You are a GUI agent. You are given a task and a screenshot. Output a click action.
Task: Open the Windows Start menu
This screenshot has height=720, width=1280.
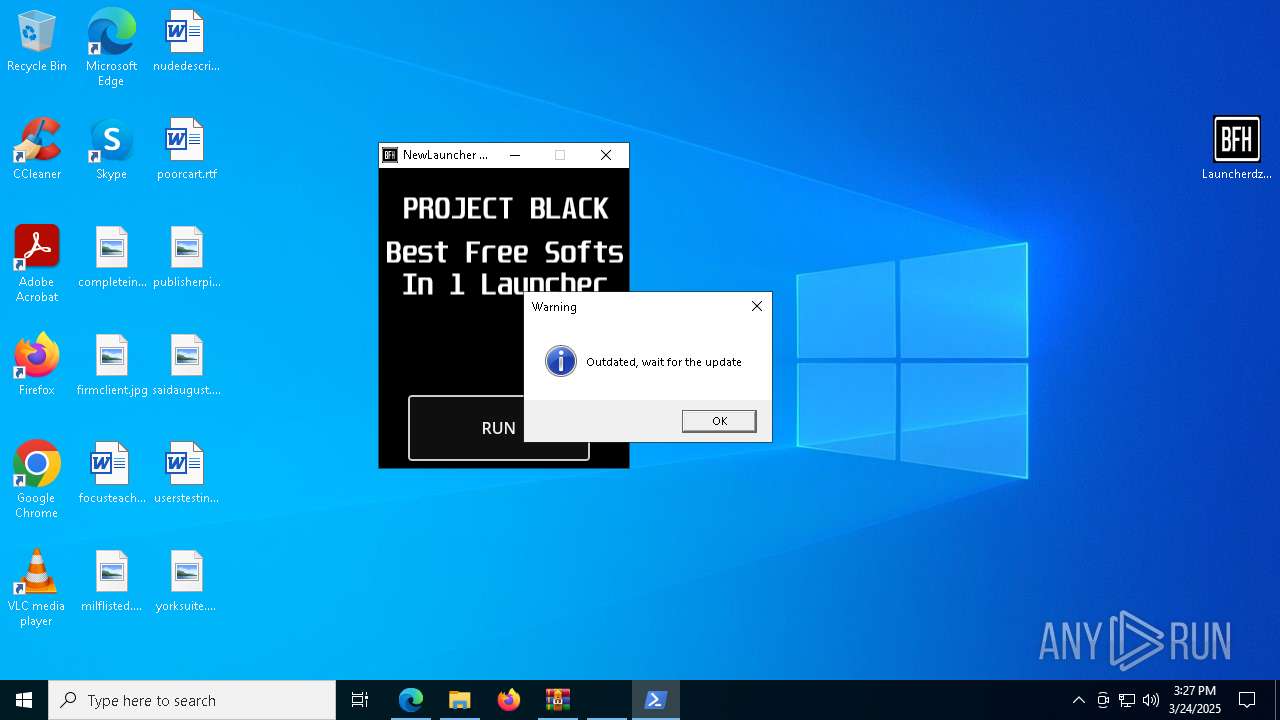24,700
